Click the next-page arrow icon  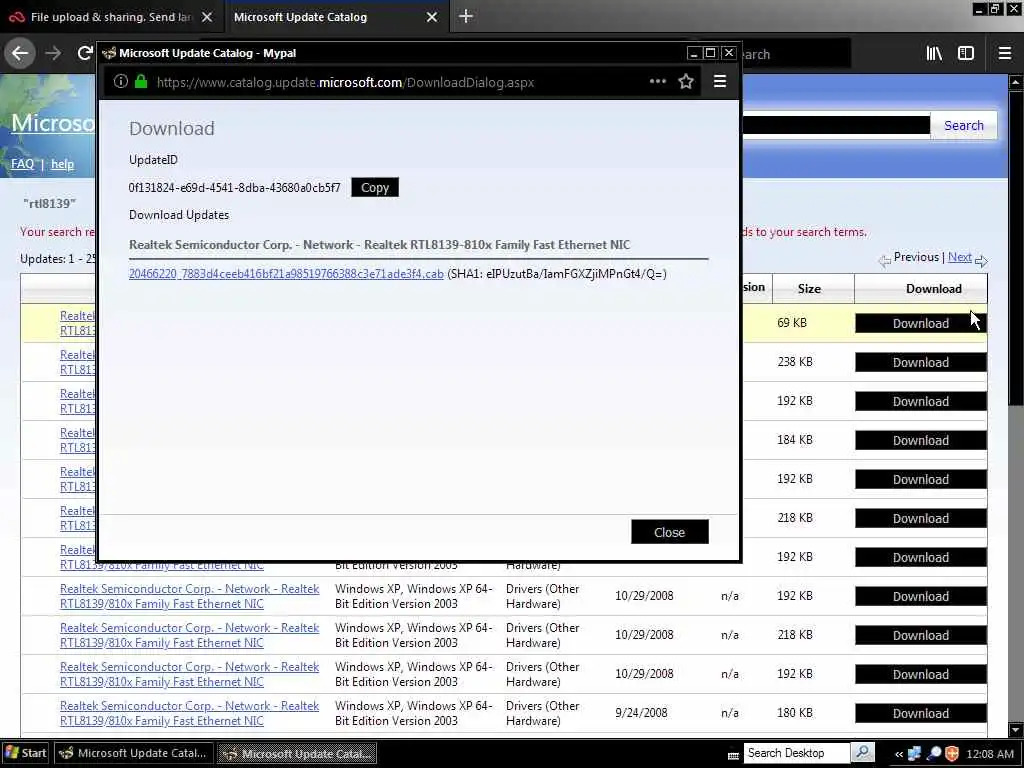pyautogui.click(x=981, y=261)
